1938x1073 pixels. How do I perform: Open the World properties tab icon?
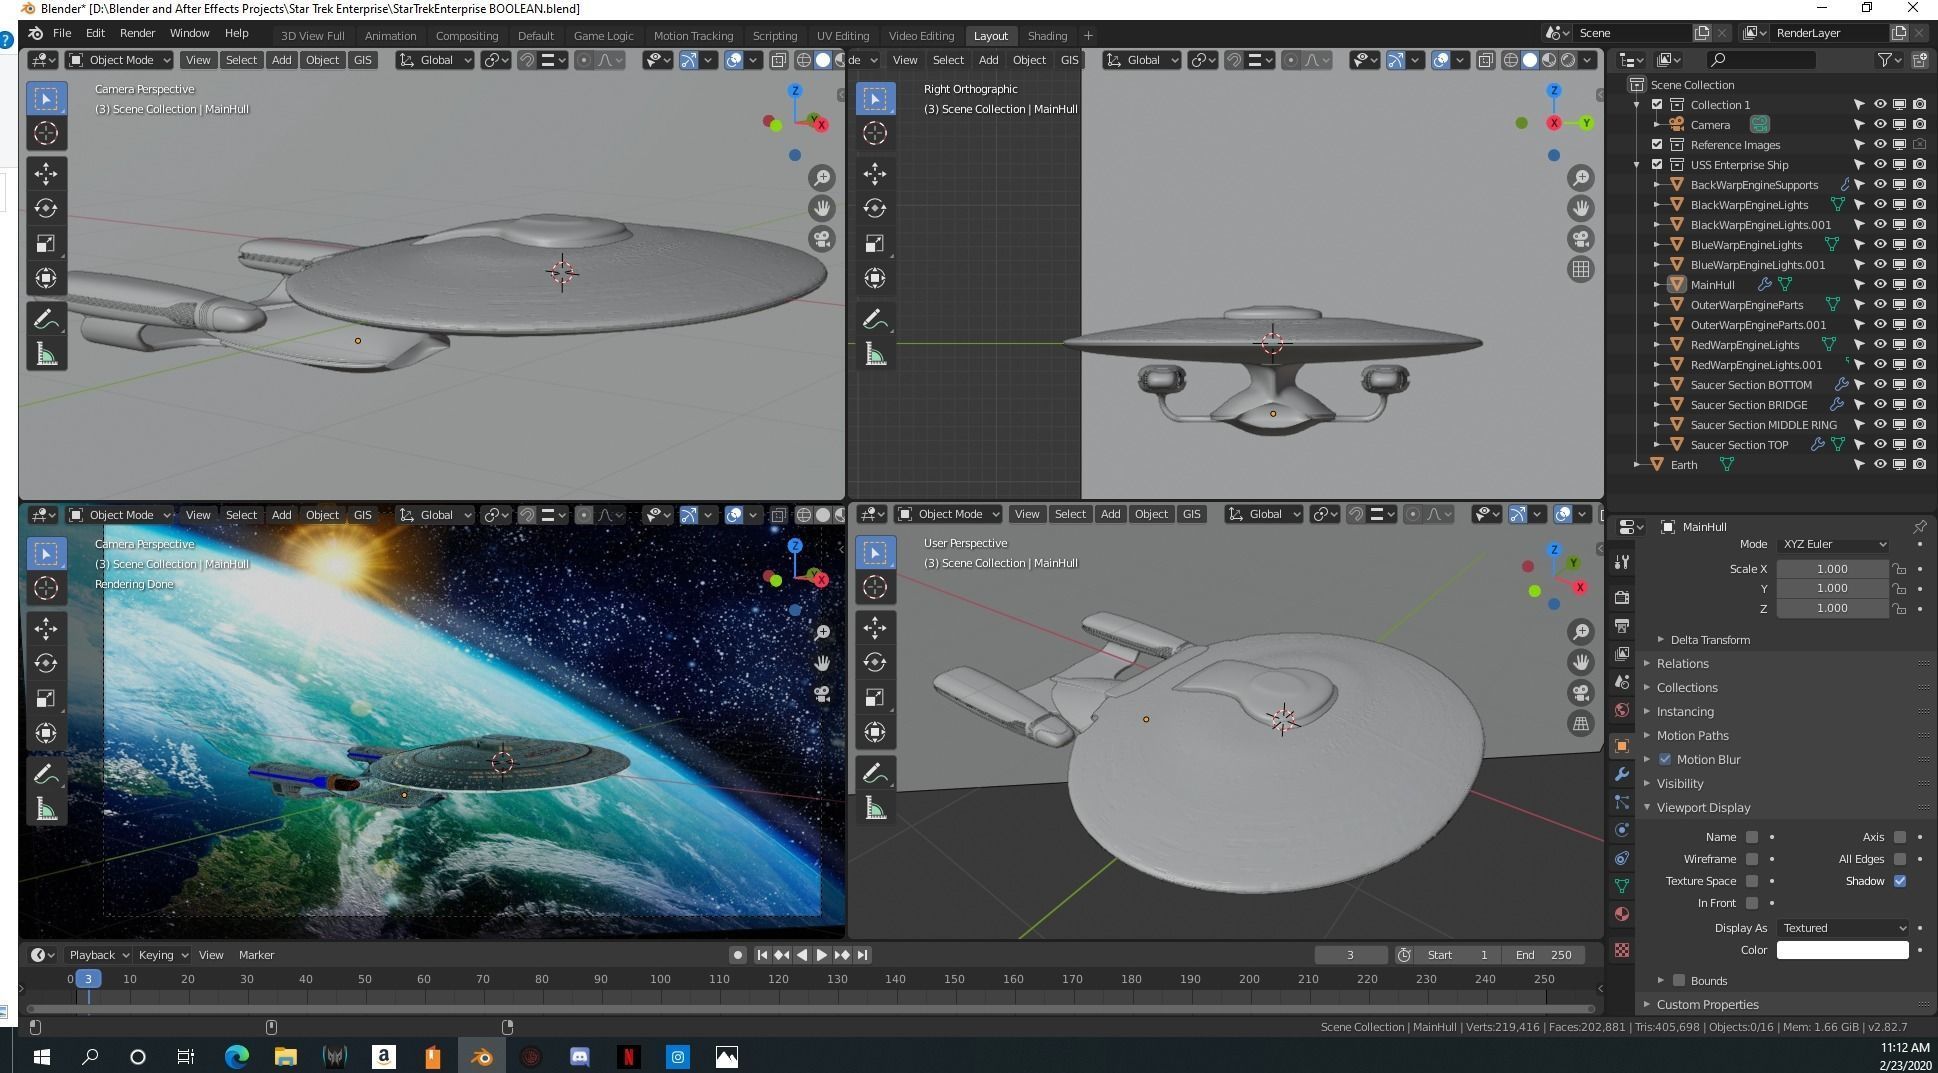click(1622, 710)
